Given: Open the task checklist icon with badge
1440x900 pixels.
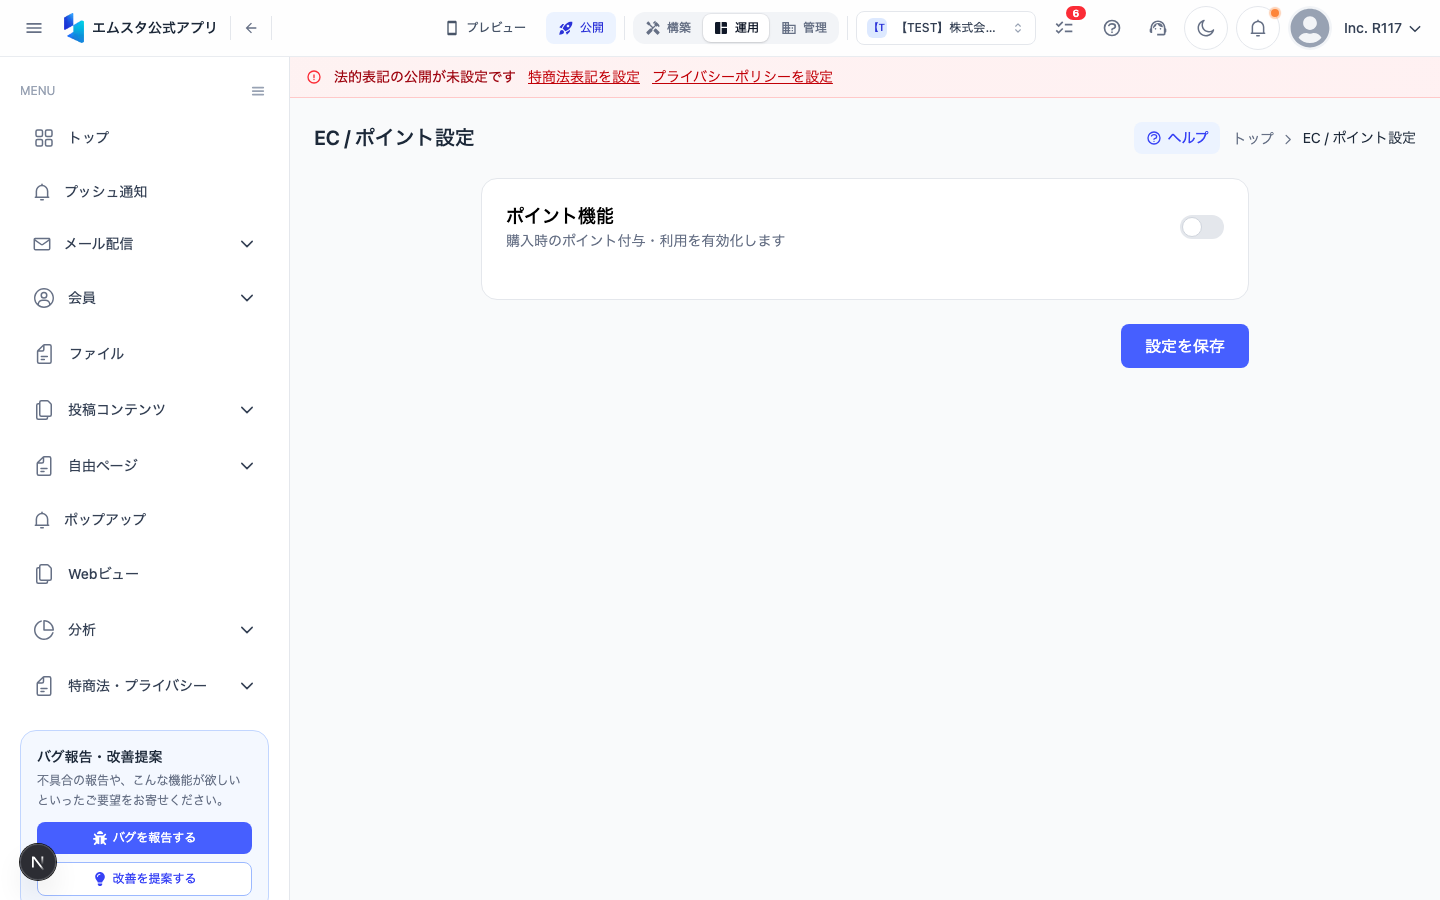Looking at the screenshot, I should 1064,28.
